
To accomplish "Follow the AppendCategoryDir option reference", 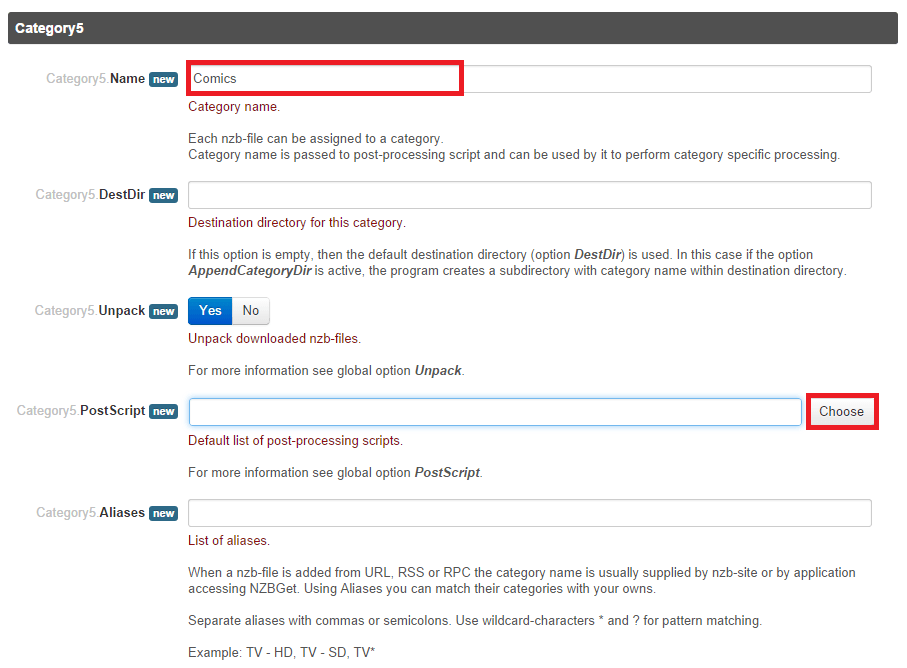I will pyautogui.click(x=248, y=271).
